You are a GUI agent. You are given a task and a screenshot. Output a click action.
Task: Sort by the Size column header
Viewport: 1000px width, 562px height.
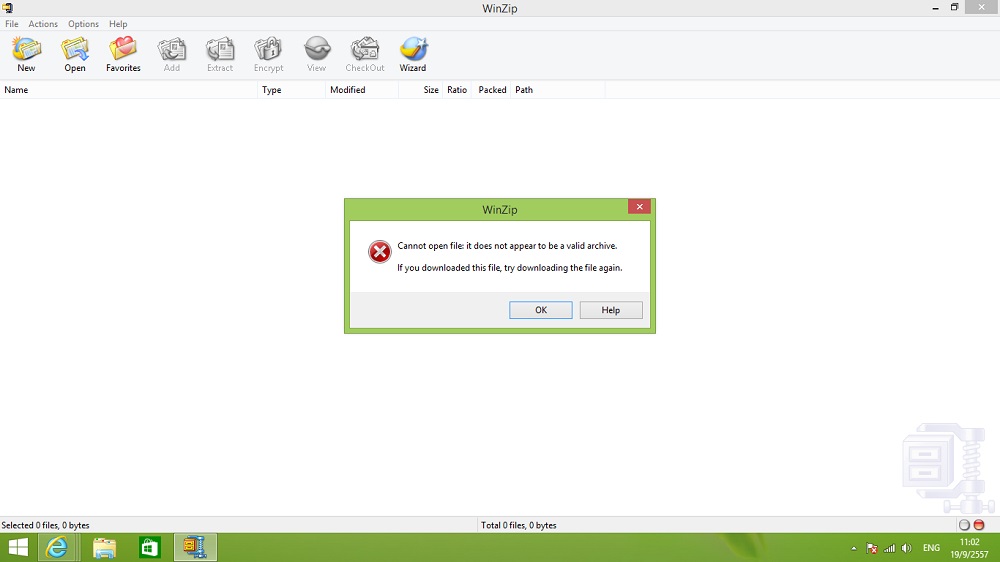coord(420,90)
